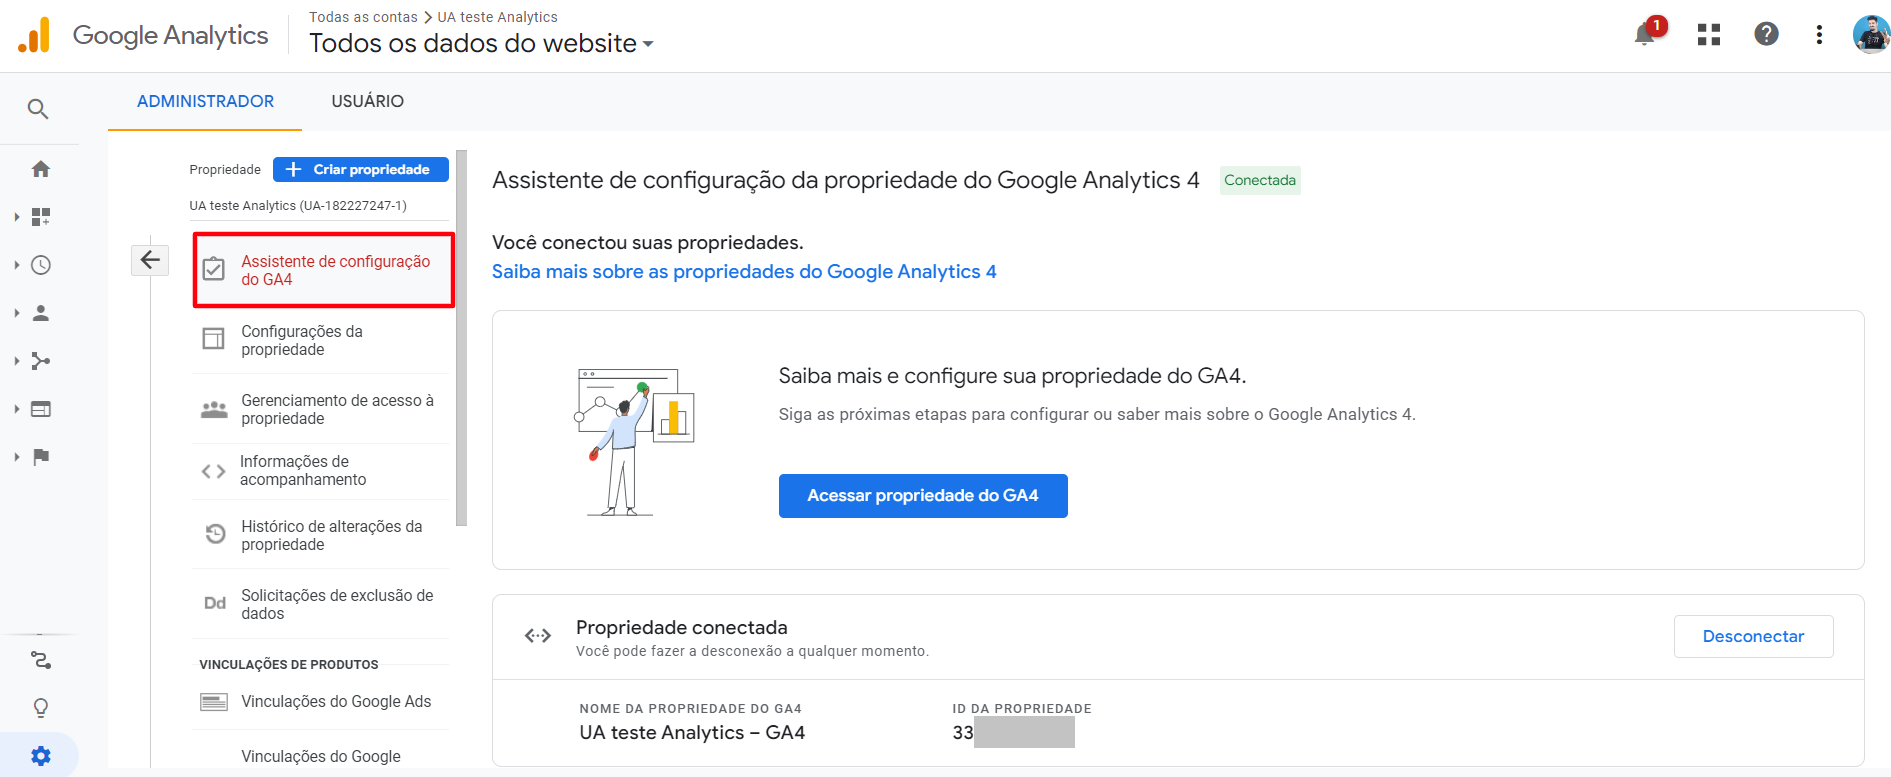The image size is (1891, 777).
Task: Open the three-dot more options menu
Action: click(x=1819, y=35)
